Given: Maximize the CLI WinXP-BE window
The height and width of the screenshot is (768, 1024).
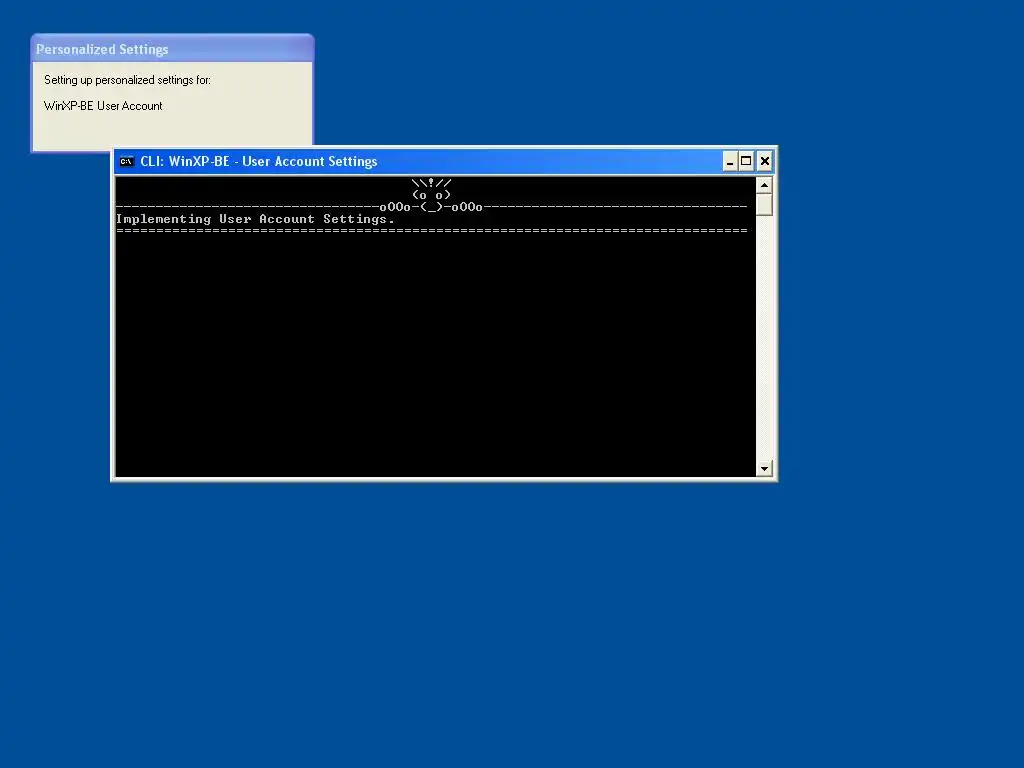Looking at the screenshot, I should (x=746, y=161).
